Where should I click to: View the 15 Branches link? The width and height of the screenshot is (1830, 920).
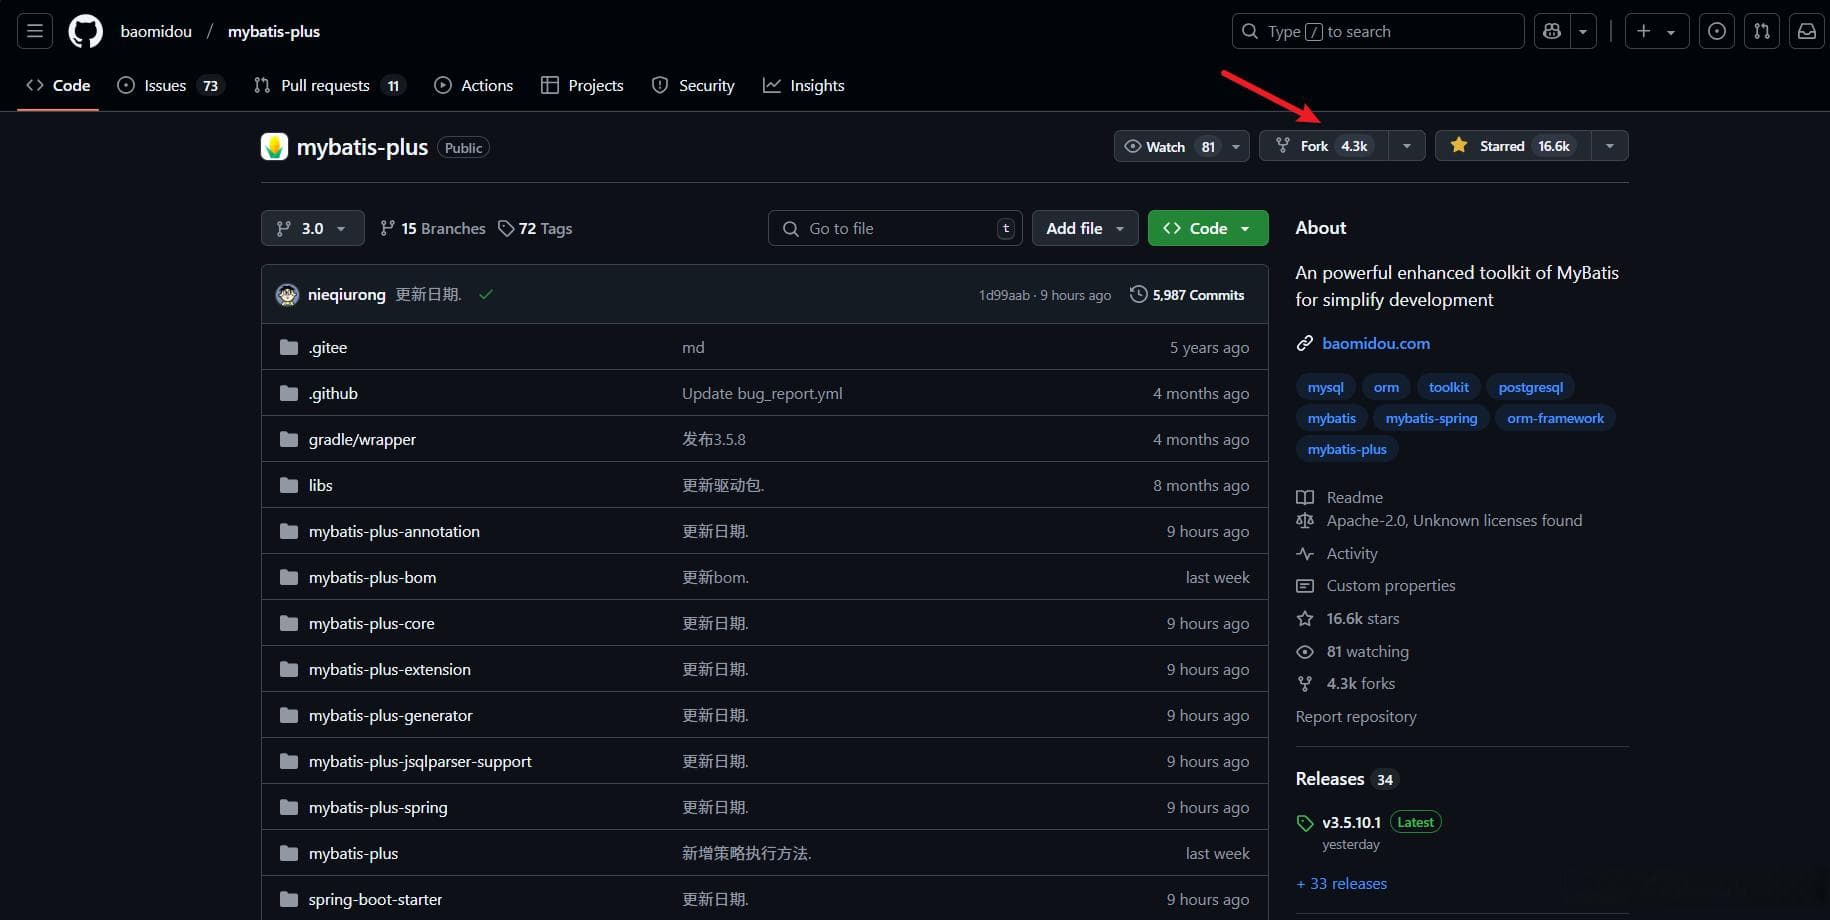[433, 228]
